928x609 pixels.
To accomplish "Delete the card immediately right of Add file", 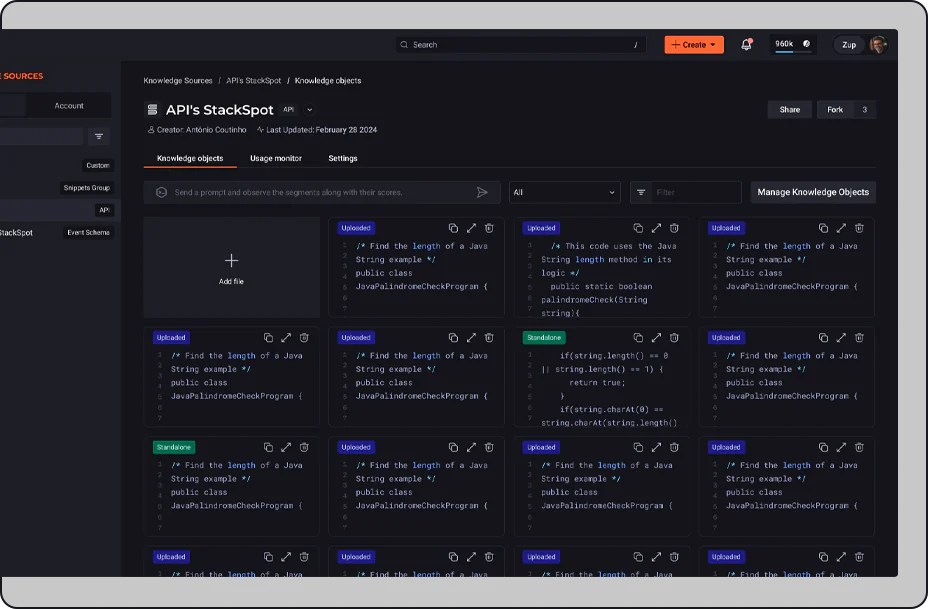I will tap(489, 228).
